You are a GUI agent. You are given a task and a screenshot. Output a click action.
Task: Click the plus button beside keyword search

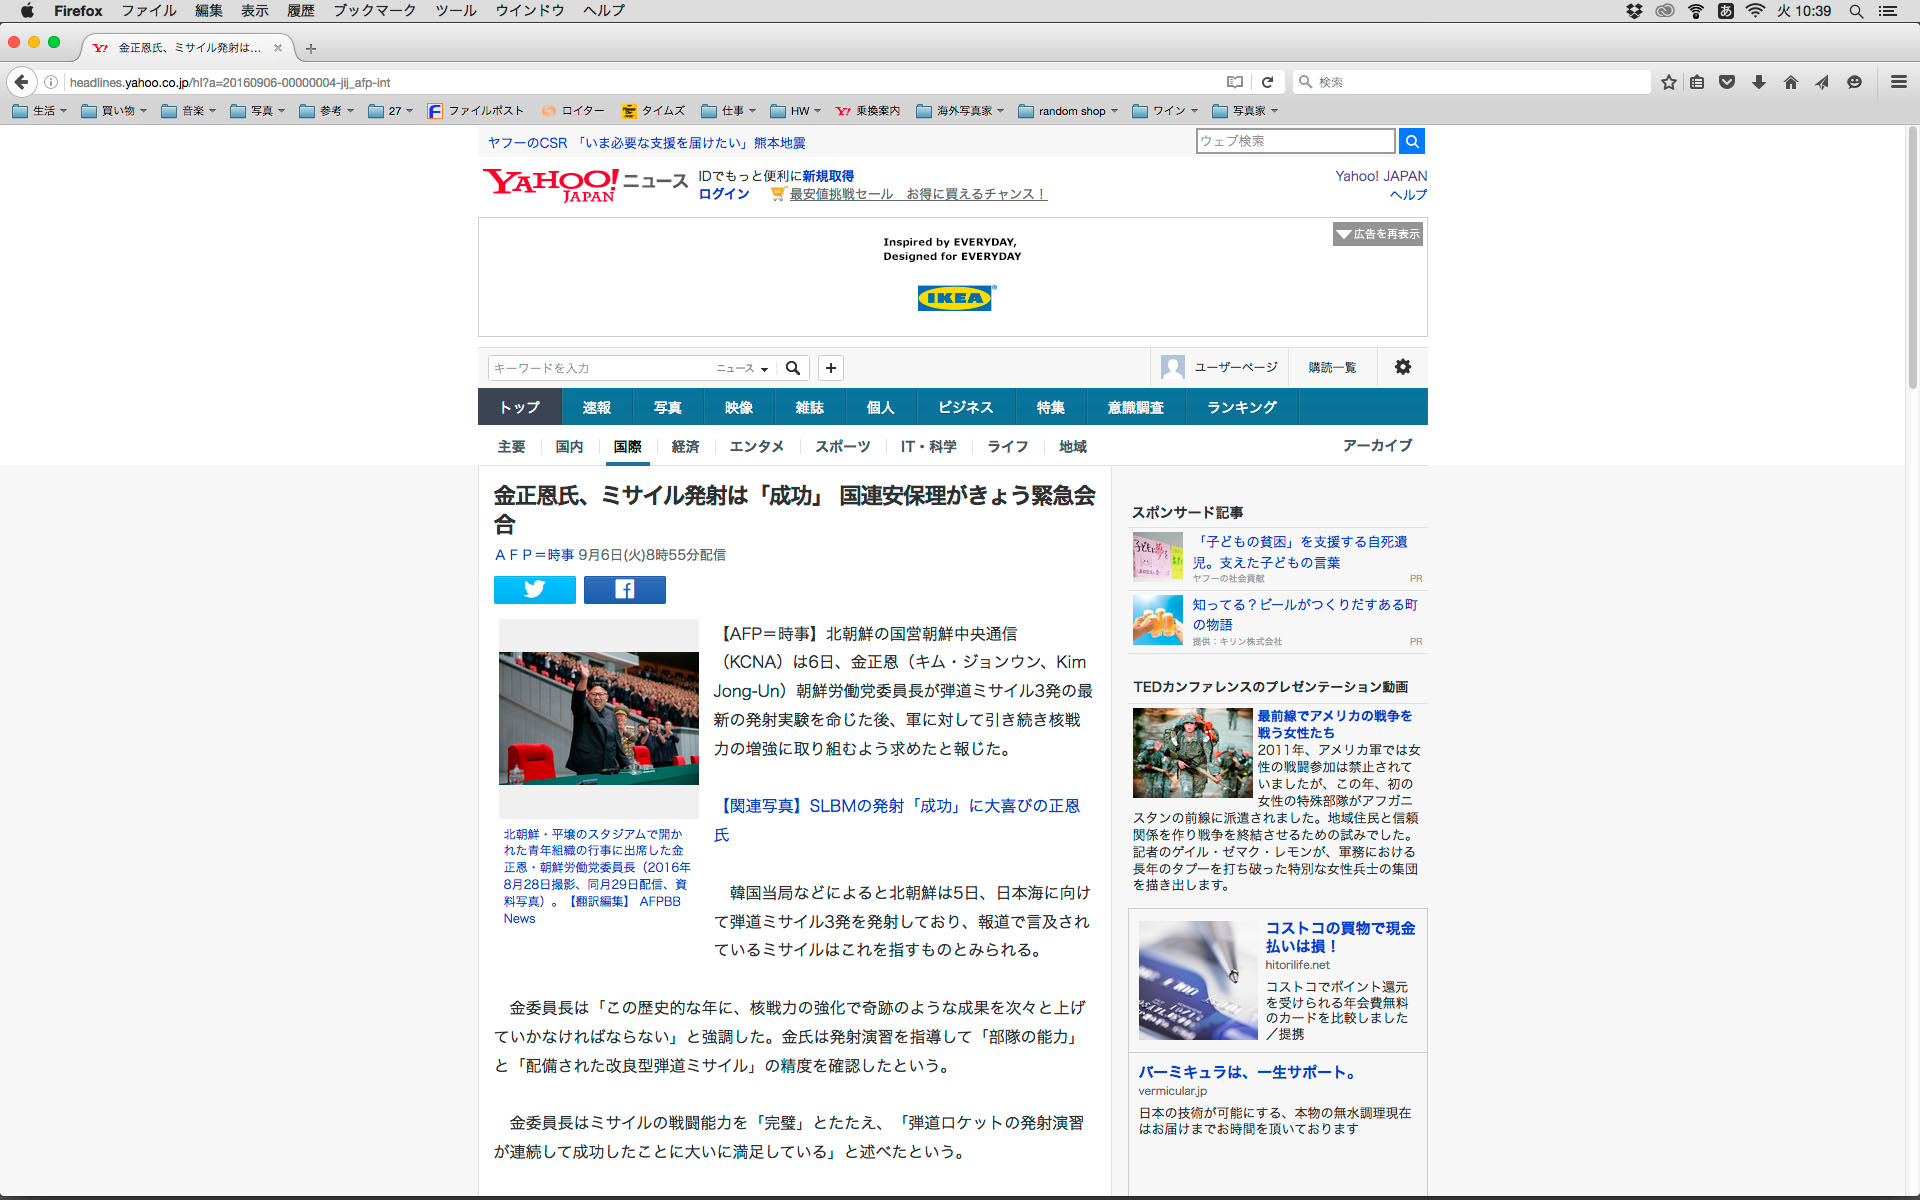click(x=830, y=368)
